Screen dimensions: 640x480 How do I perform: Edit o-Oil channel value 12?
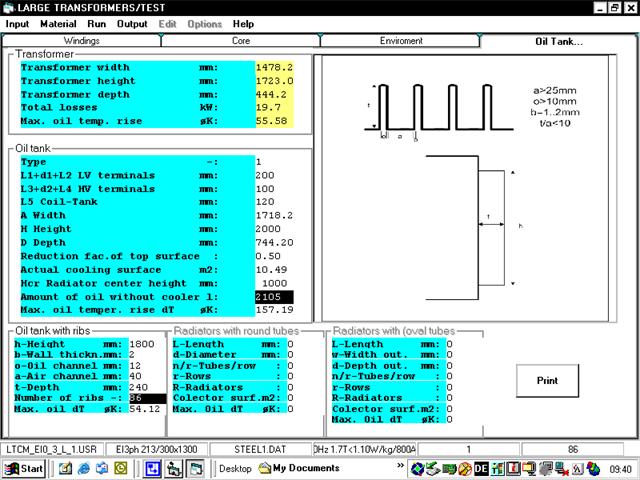click(147, 366)
